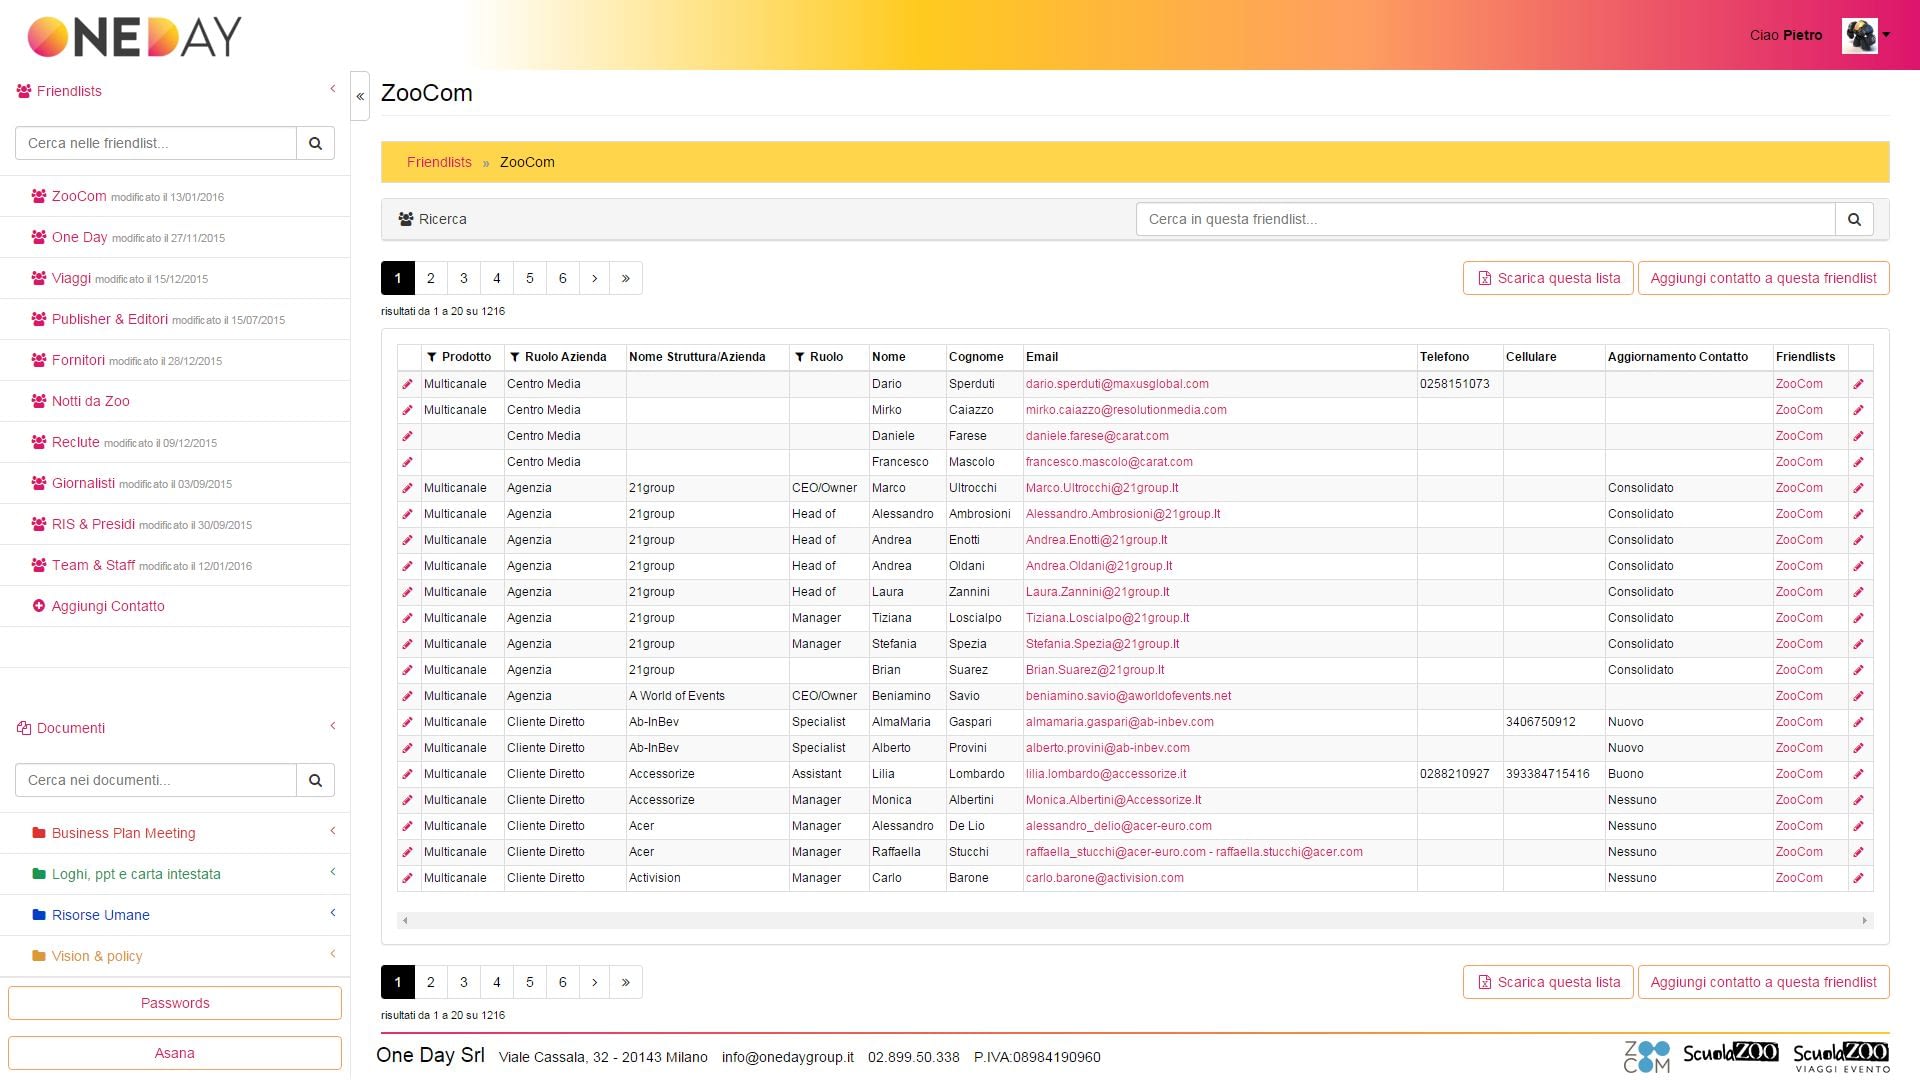Expand Loghi, ppt e carta intestata folder
This screenshot has height=1080, width=1920.
tap(333, 872)
